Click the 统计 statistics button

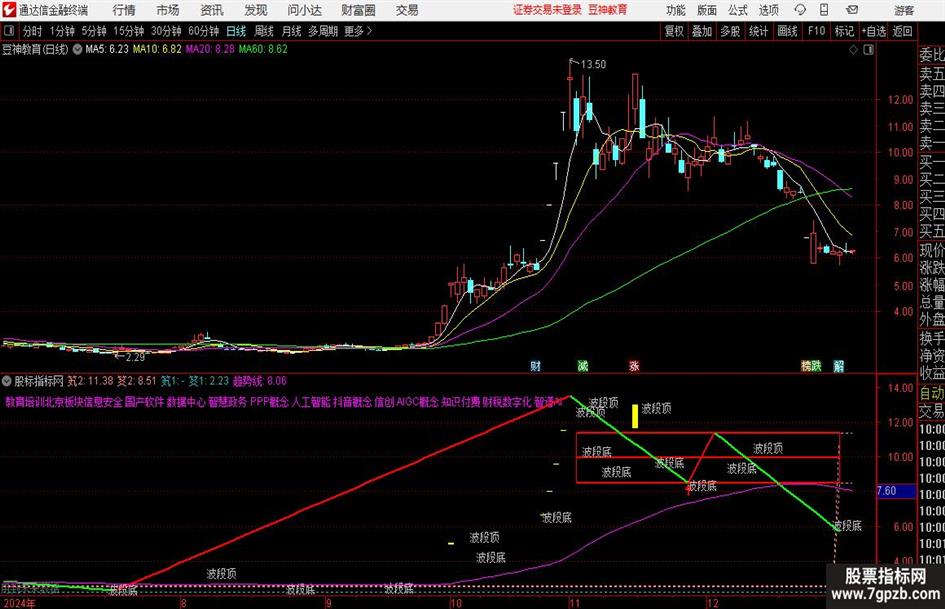tap(758, 31)
